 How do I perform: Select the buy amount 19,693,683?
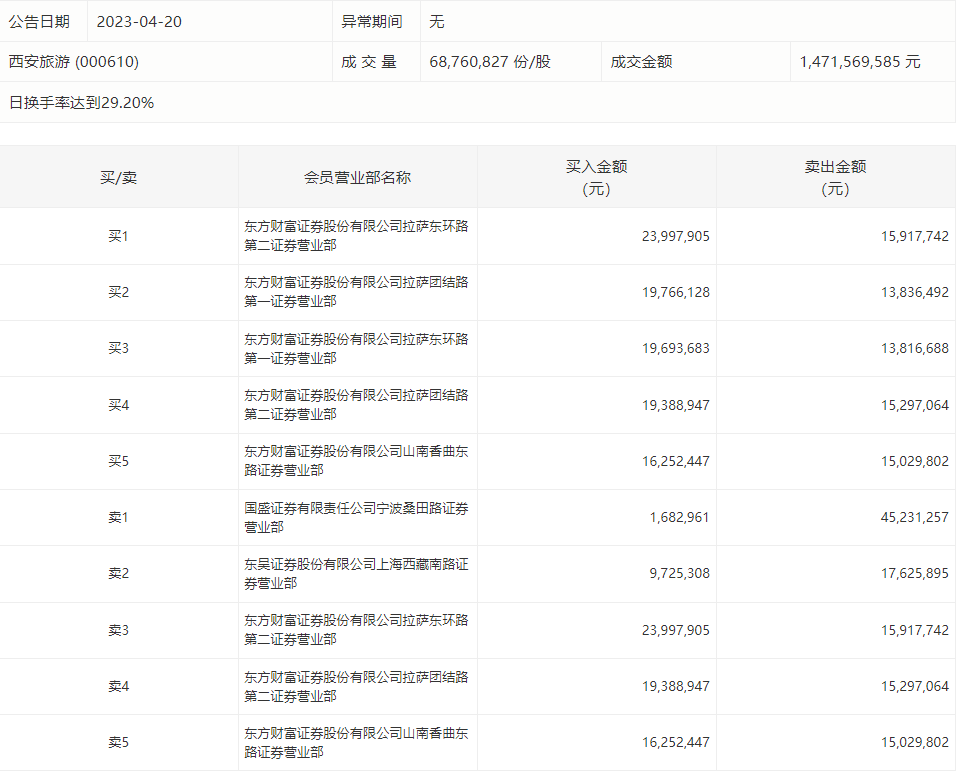click(676, 348)
